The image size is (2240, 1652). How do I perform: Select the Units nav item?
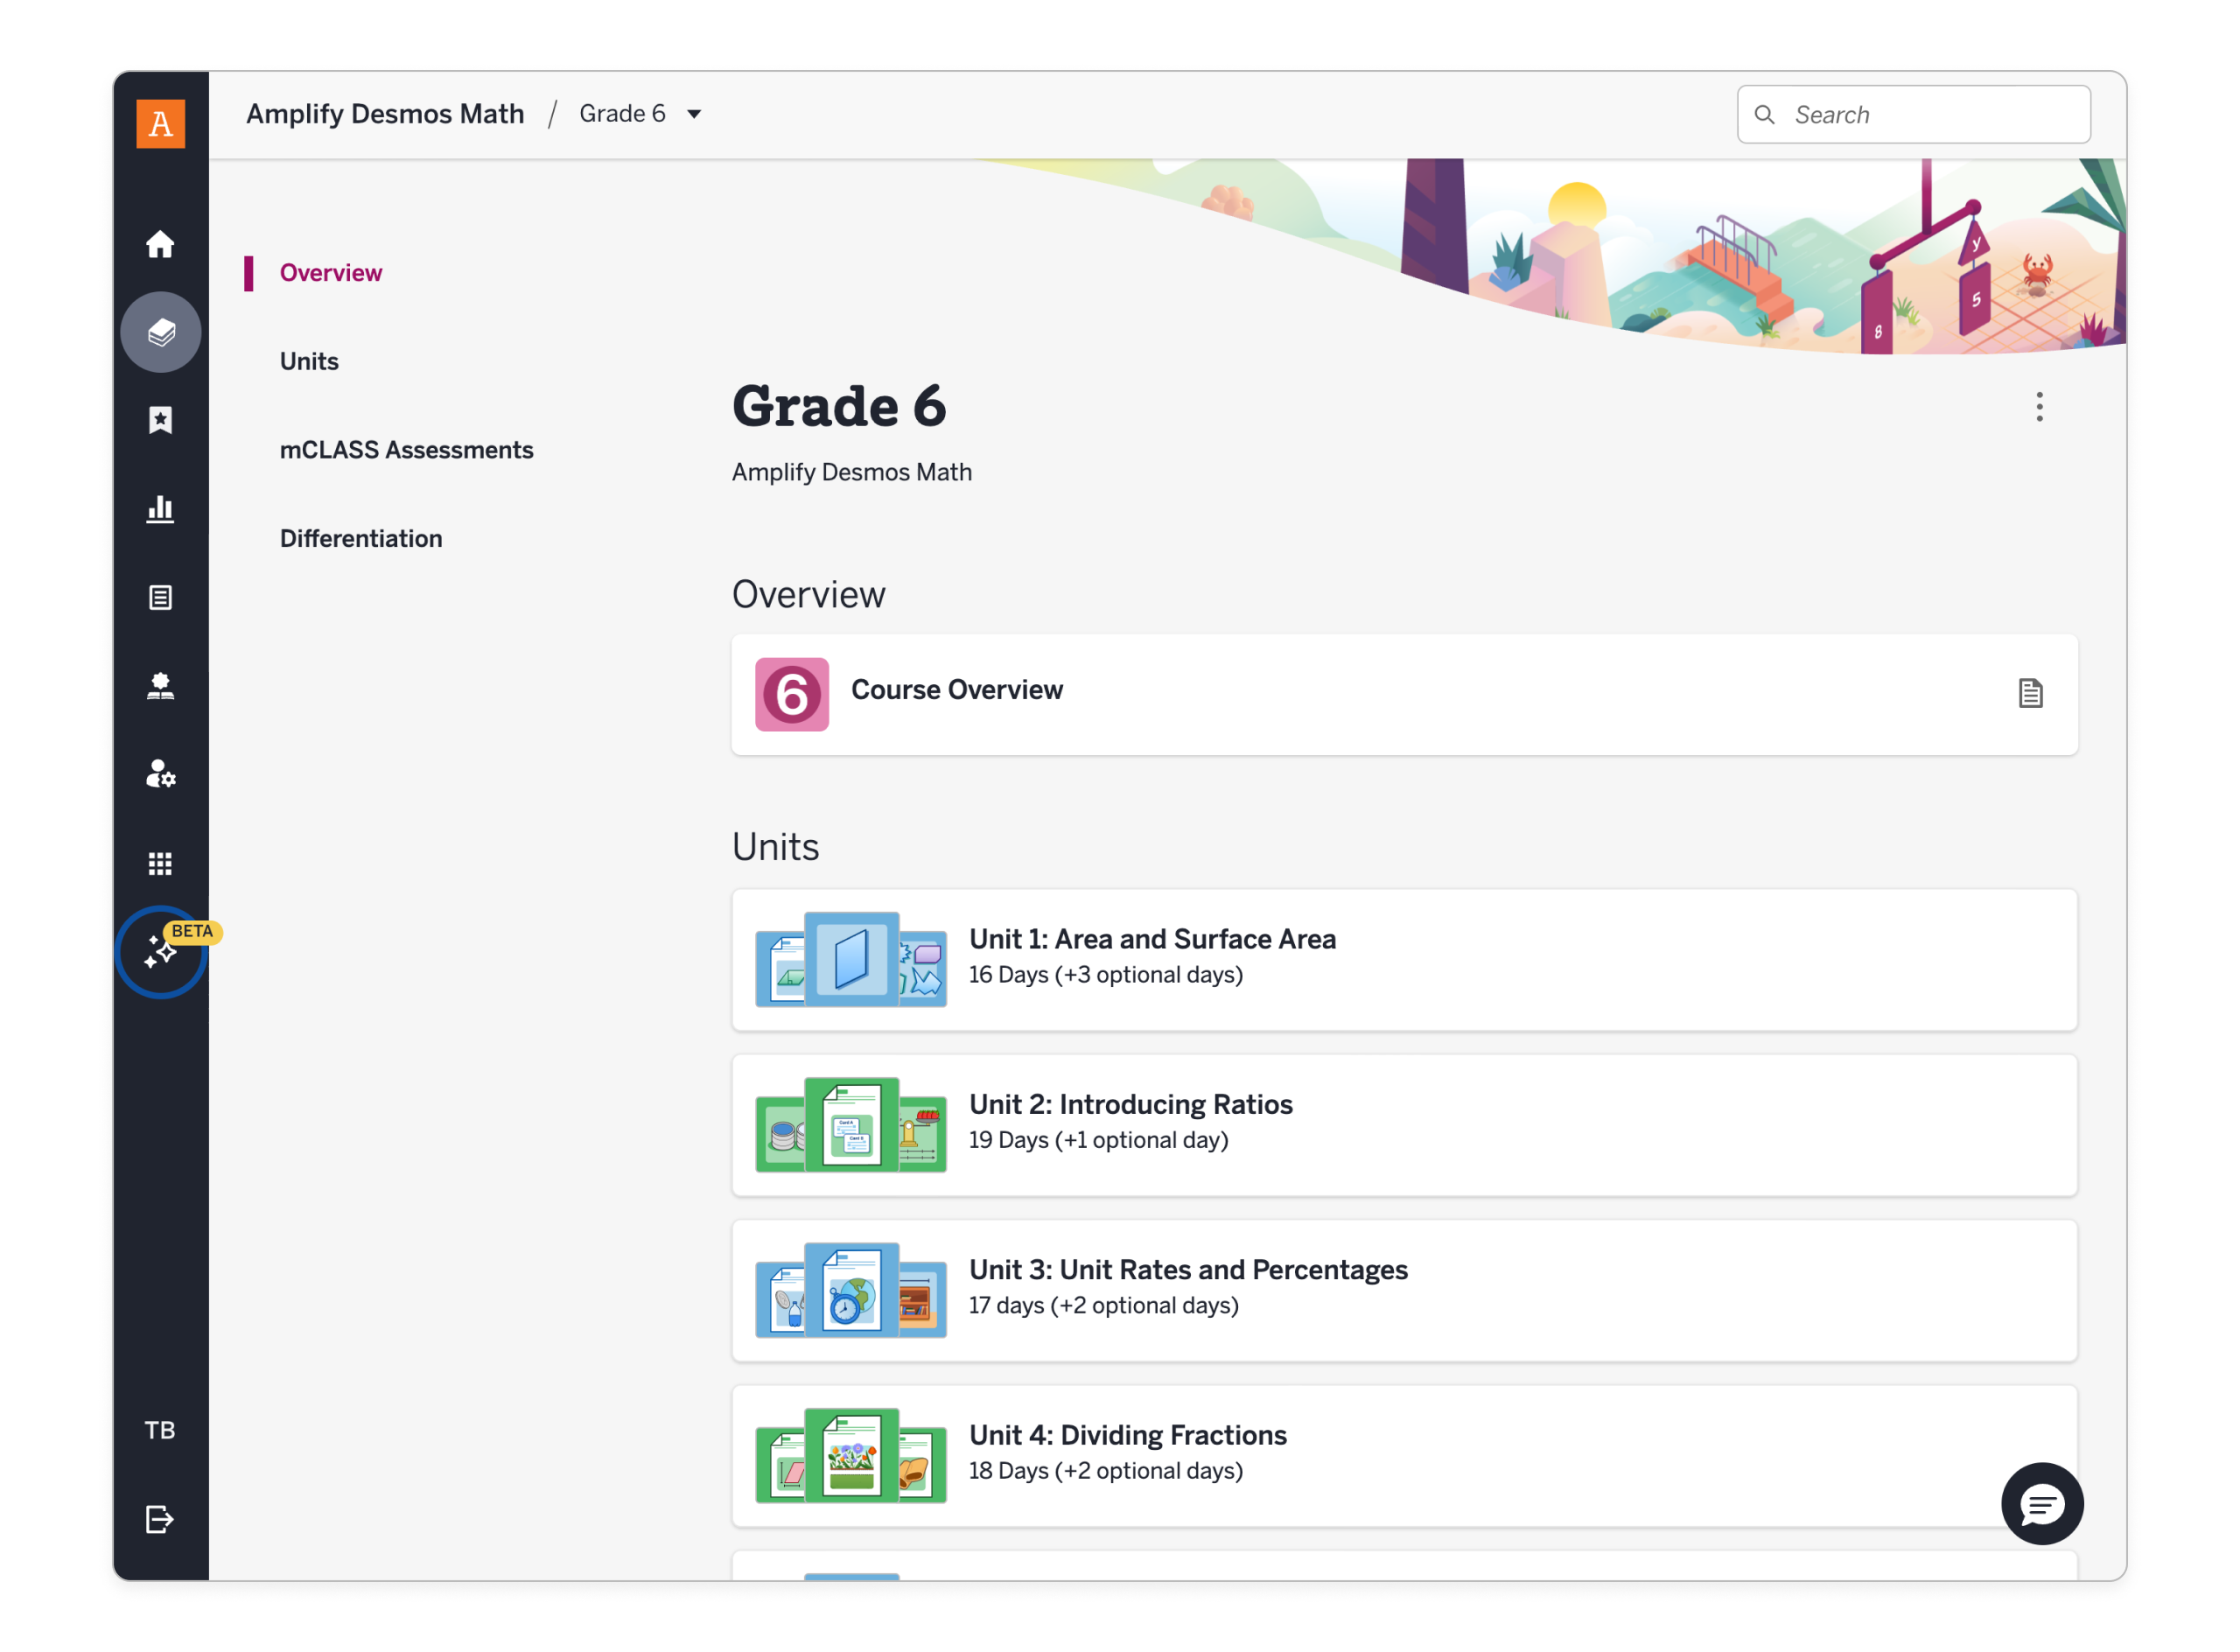coord(310,362)
